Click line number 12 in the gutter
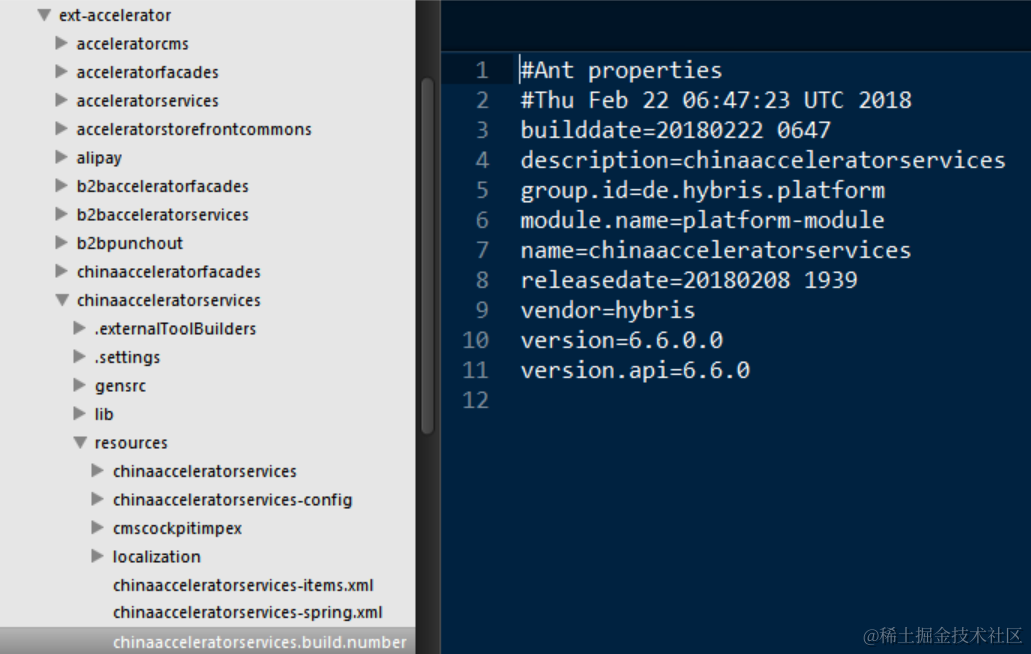Screen dimensions: 1031x654 [x=475, y=400]
